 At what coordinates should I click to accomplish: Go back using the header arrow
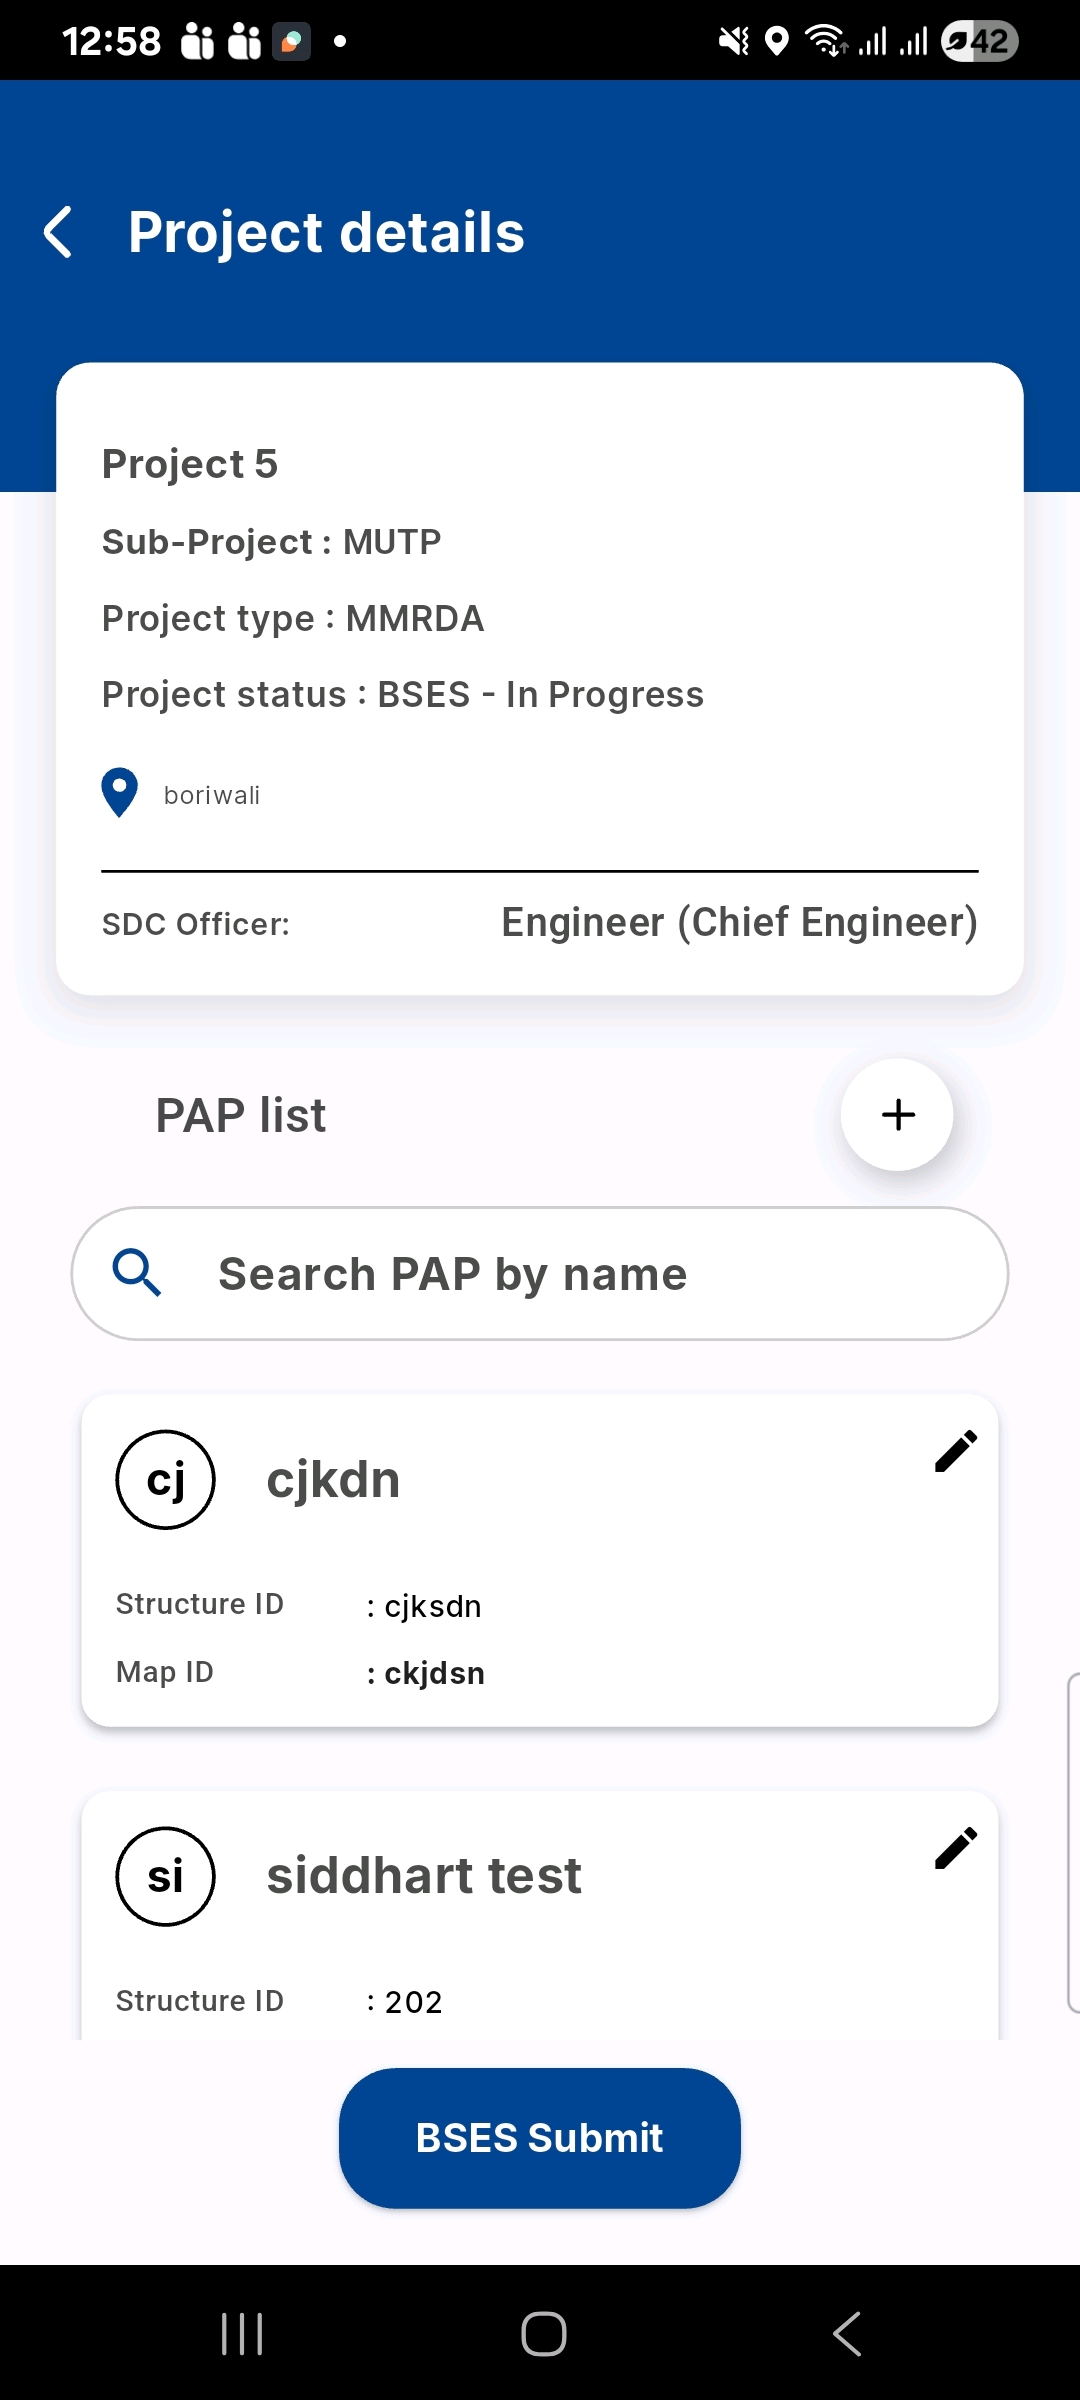pyautogui.click(x=59, y=232)
